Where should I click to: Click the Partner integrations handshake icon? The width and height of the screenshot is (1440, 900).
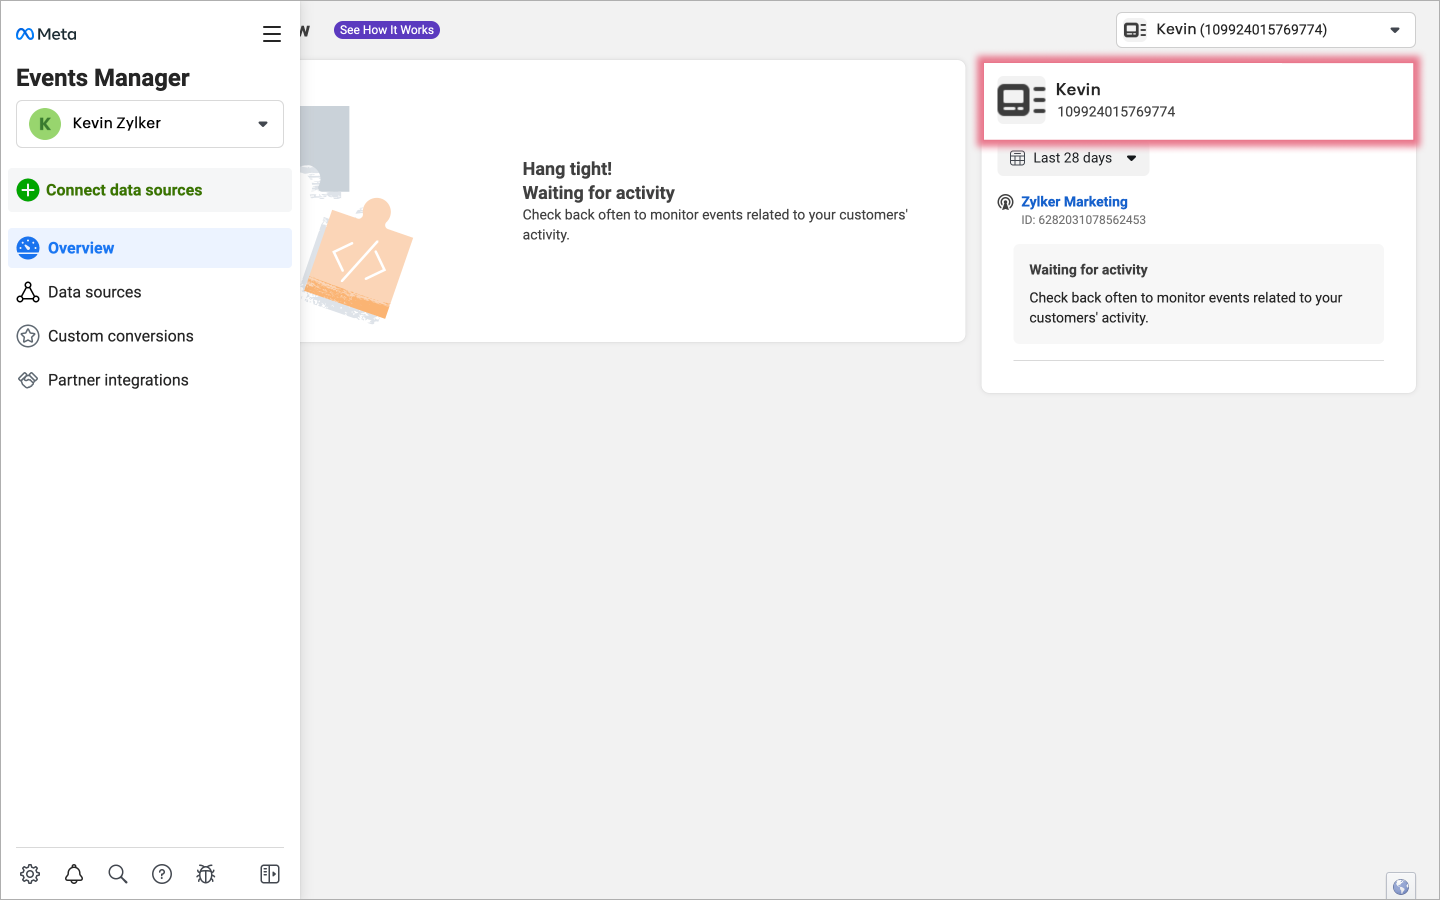click(28, 380)
